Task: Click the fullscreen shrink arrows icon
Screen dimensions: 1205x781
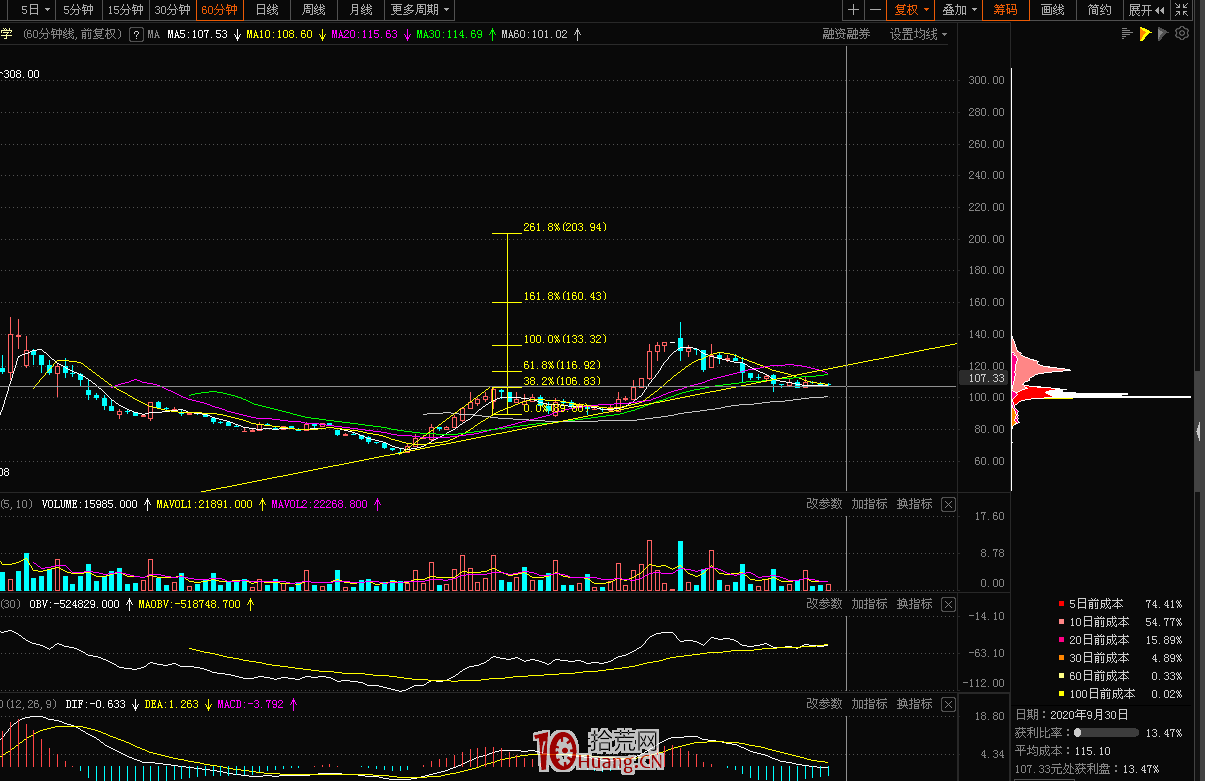Action: 1182,10
